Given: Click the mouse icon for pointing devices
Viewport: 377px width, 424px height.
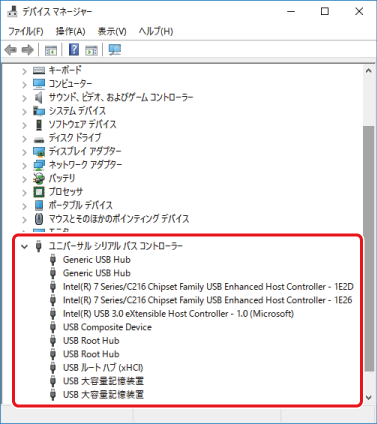Looking at the screenshot, I should click(39, 219).
